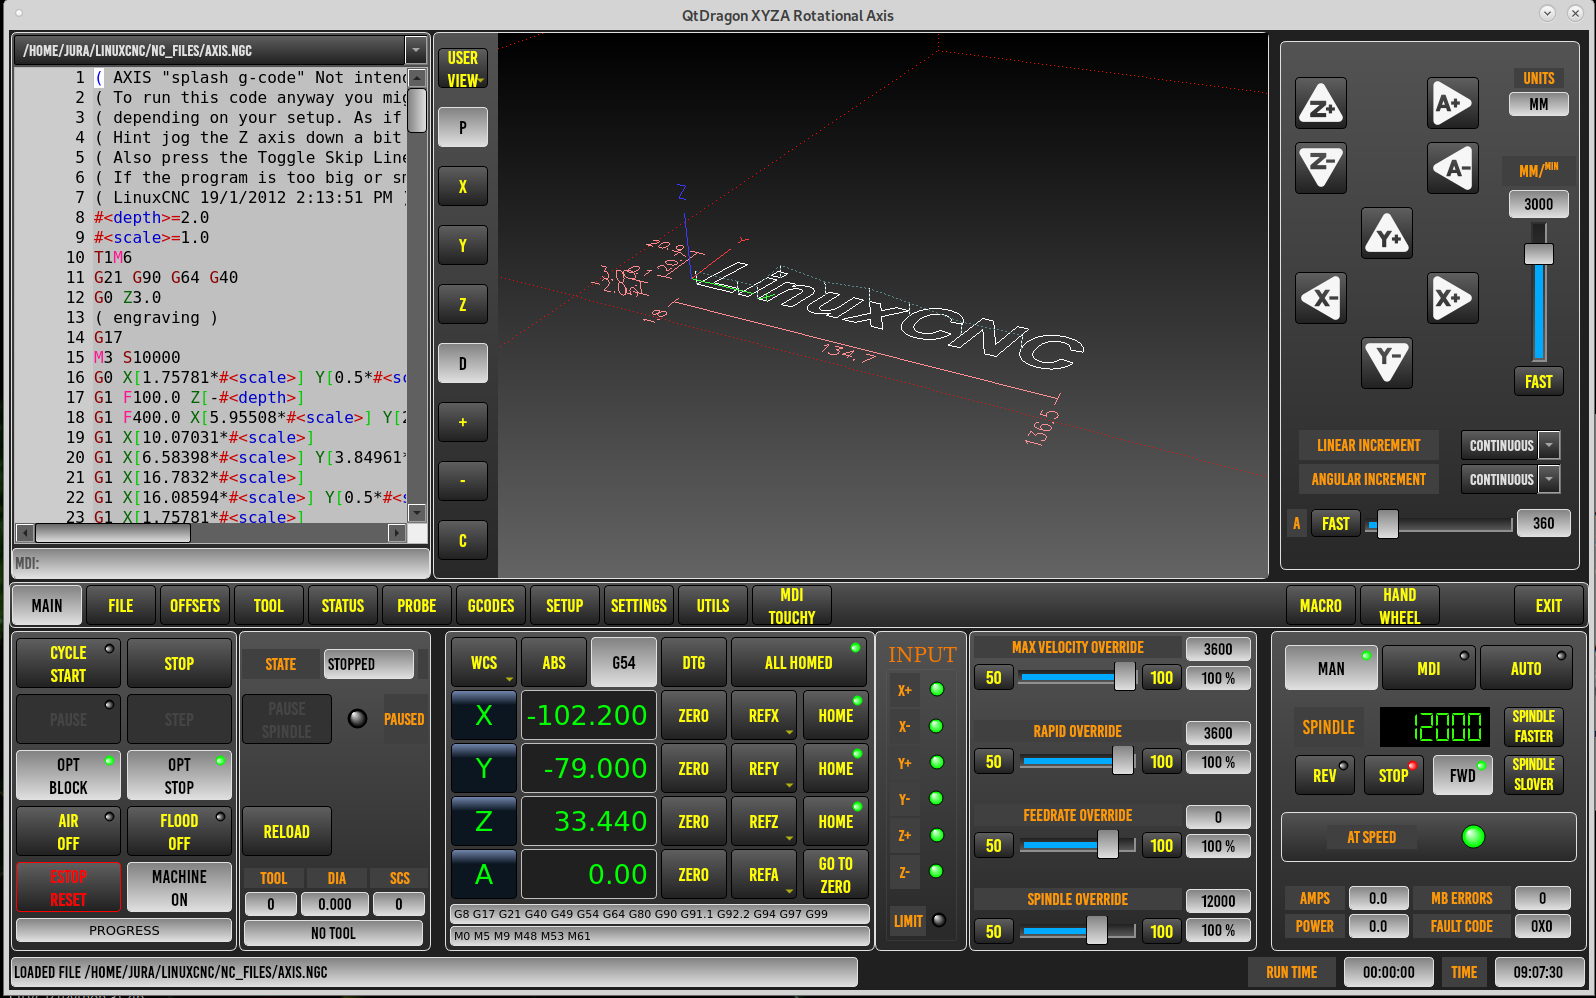The image size is (1596, 998).
Task: Select the Z axis button
Action: pos(484,822)
